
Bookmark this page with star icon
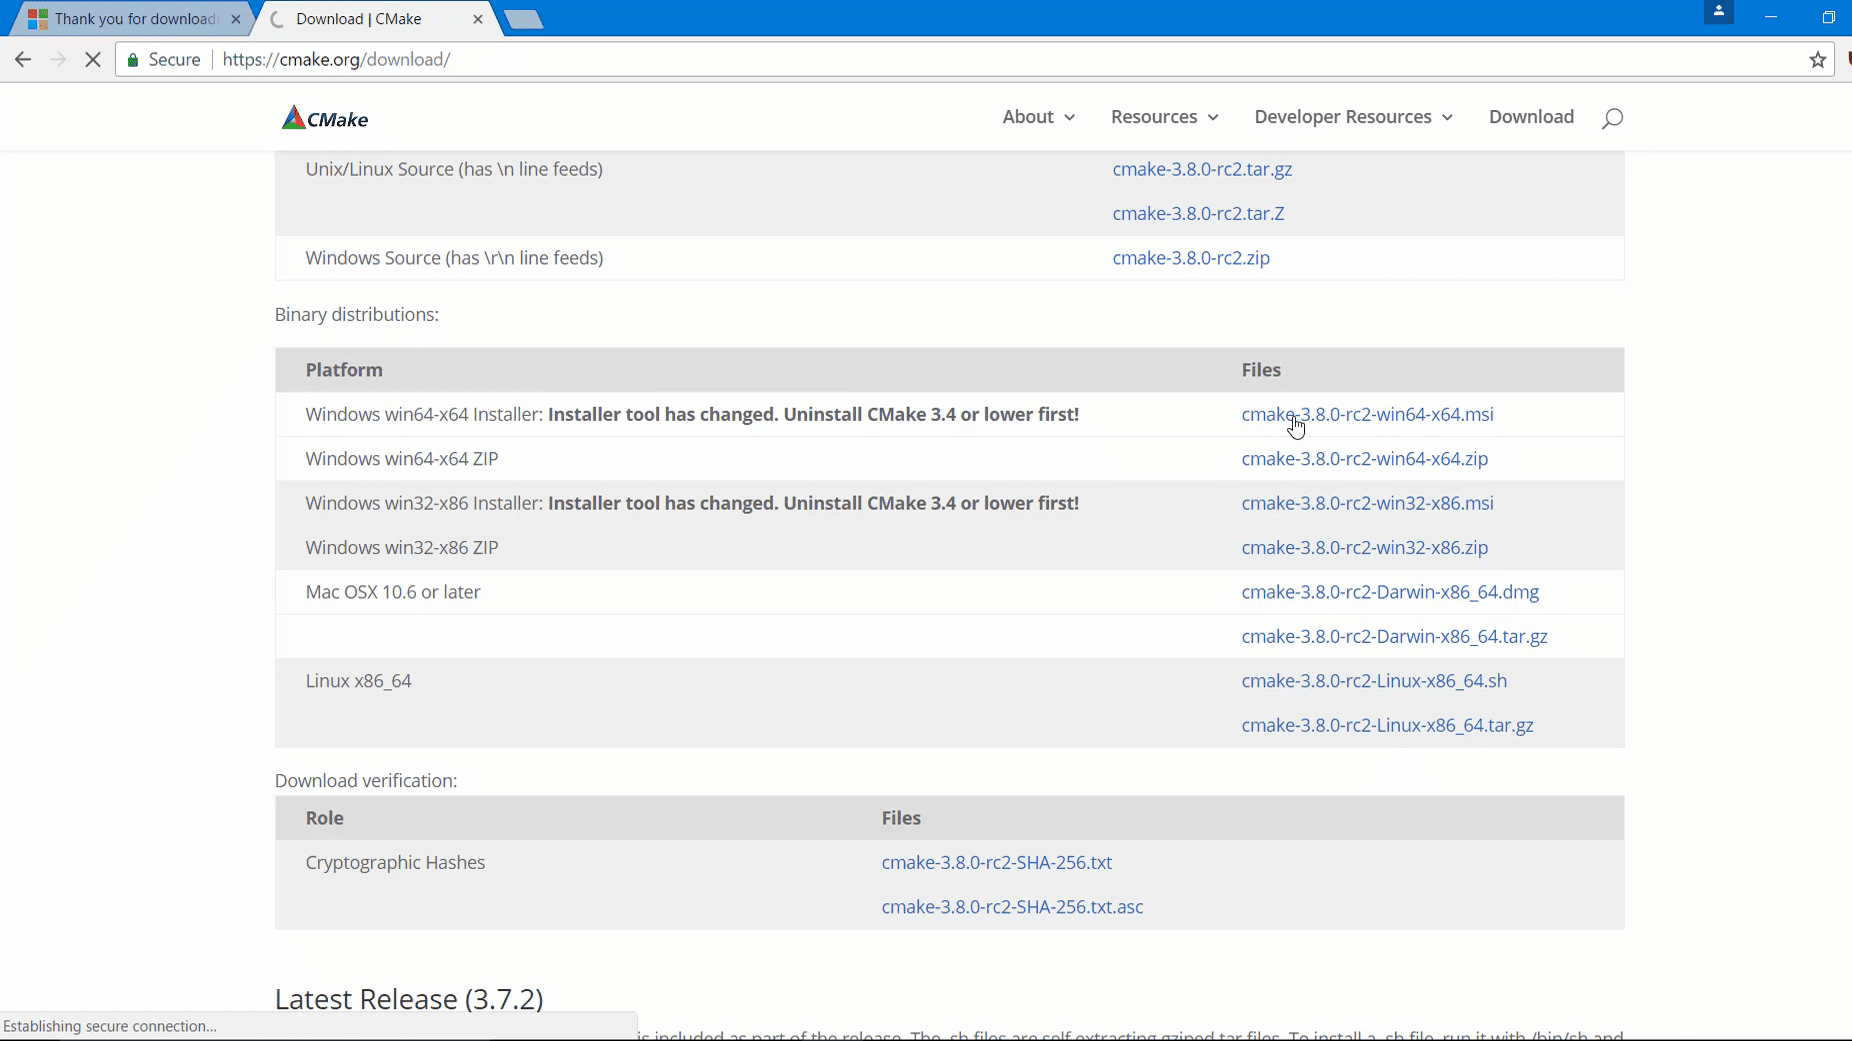click(x=1817, y=60)
